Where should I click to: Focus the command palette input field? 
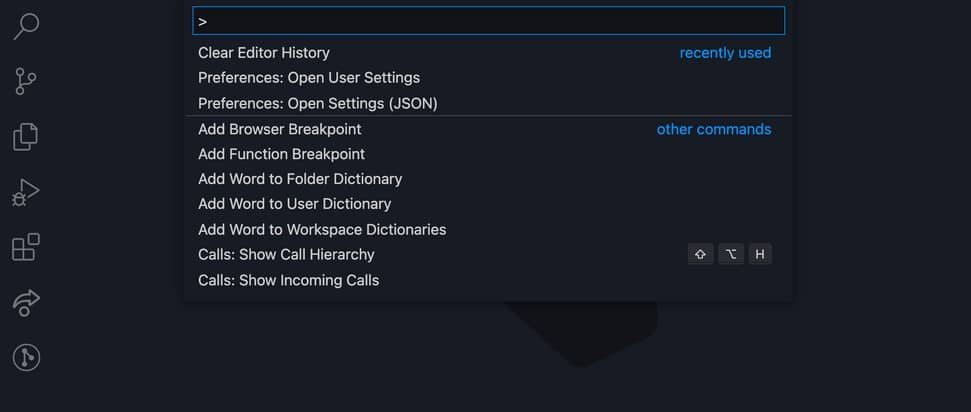coord(488,21)
